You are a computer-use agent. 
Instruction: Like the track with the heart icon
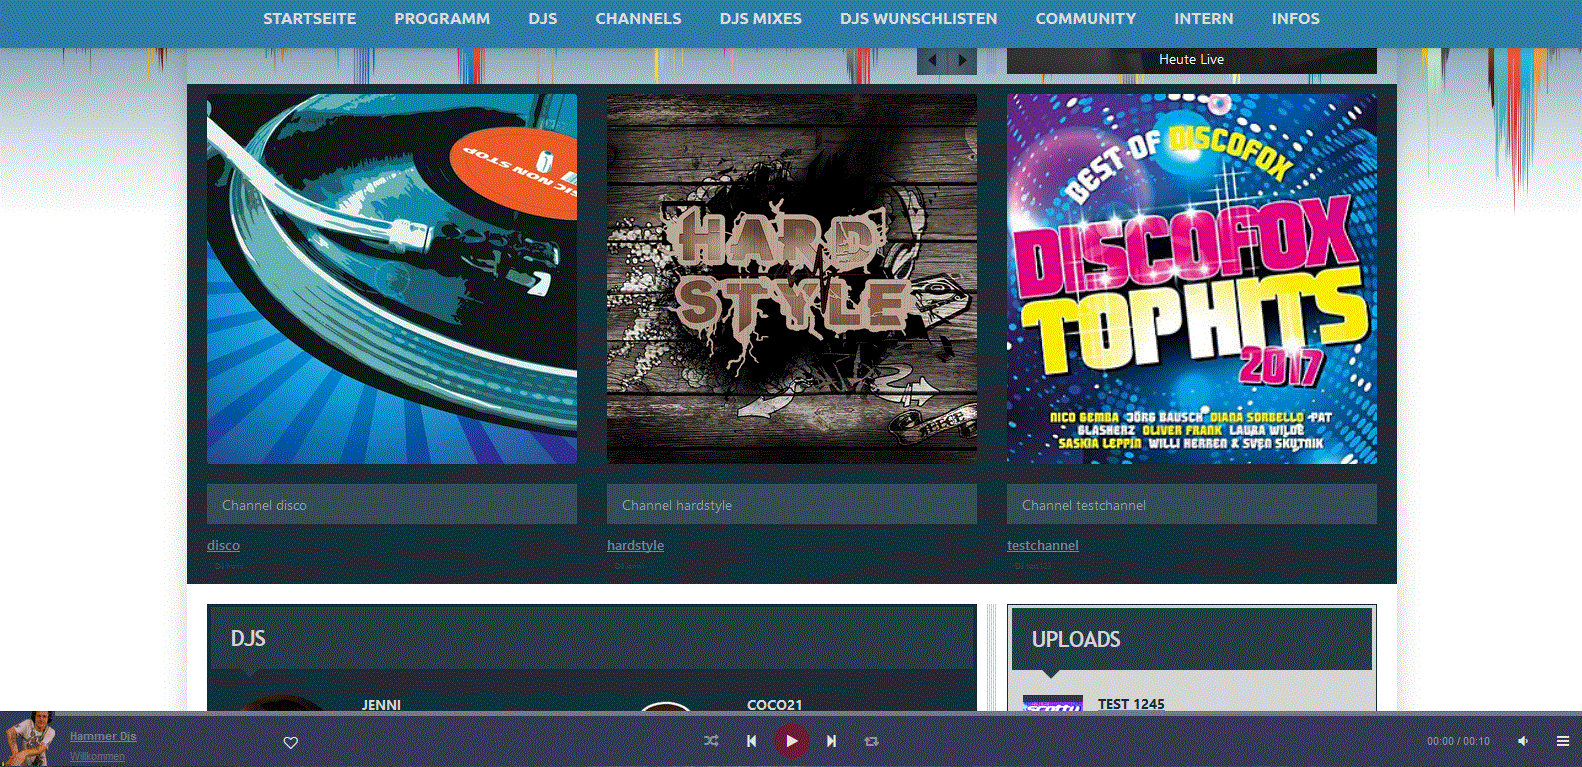coord(291,742)
